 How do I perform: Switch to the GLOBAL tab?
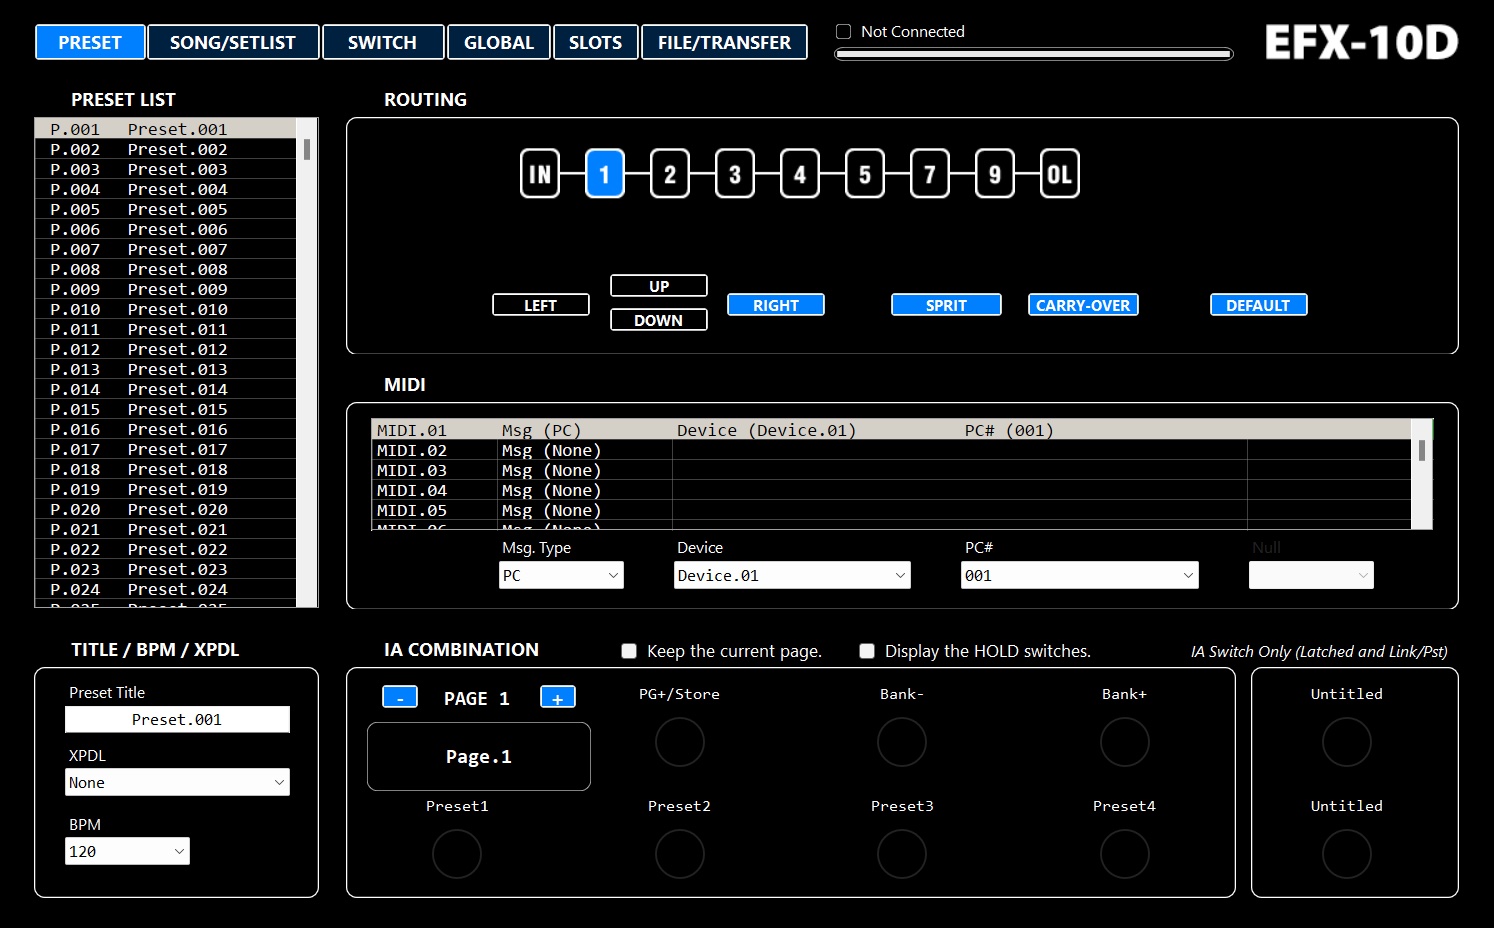click(x=499, y=42)
